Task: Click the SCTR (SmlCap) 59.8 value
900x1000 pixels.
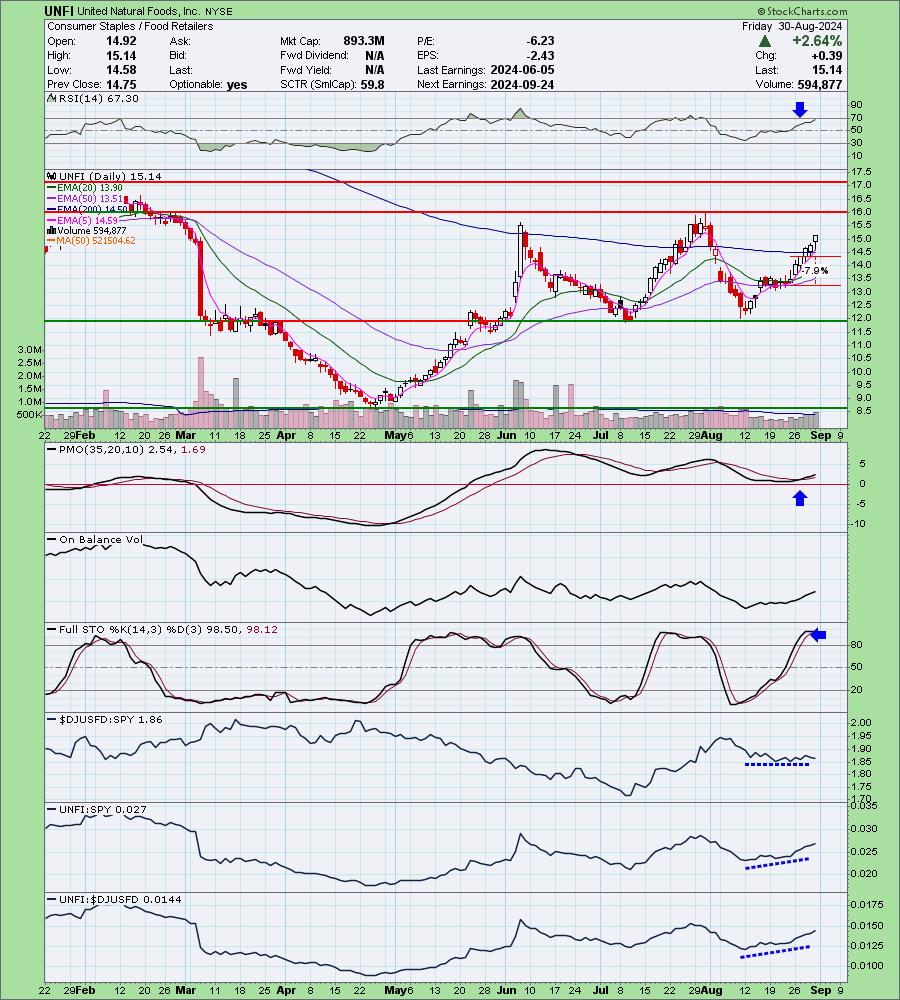Action: click(372, 84)
